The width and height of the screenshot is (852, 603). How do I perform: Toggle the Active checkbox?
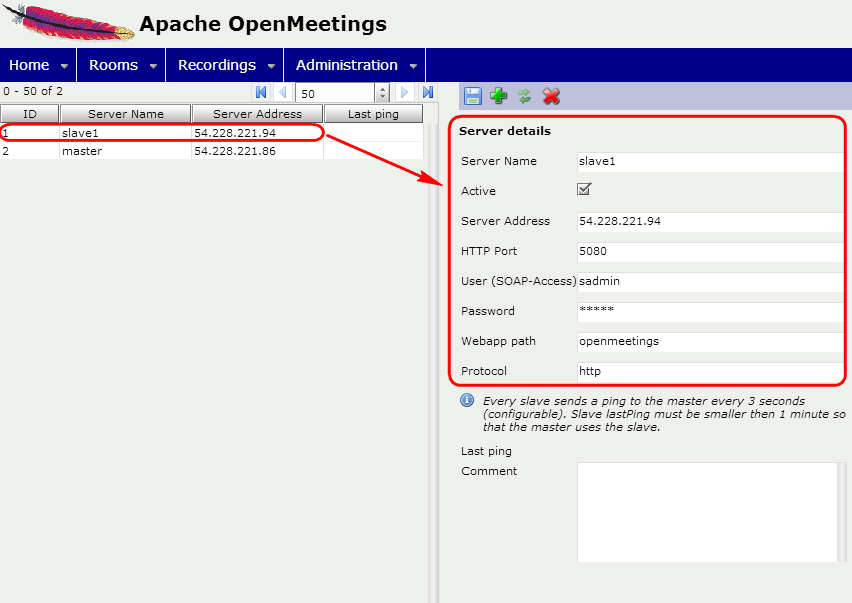(585, 189)
